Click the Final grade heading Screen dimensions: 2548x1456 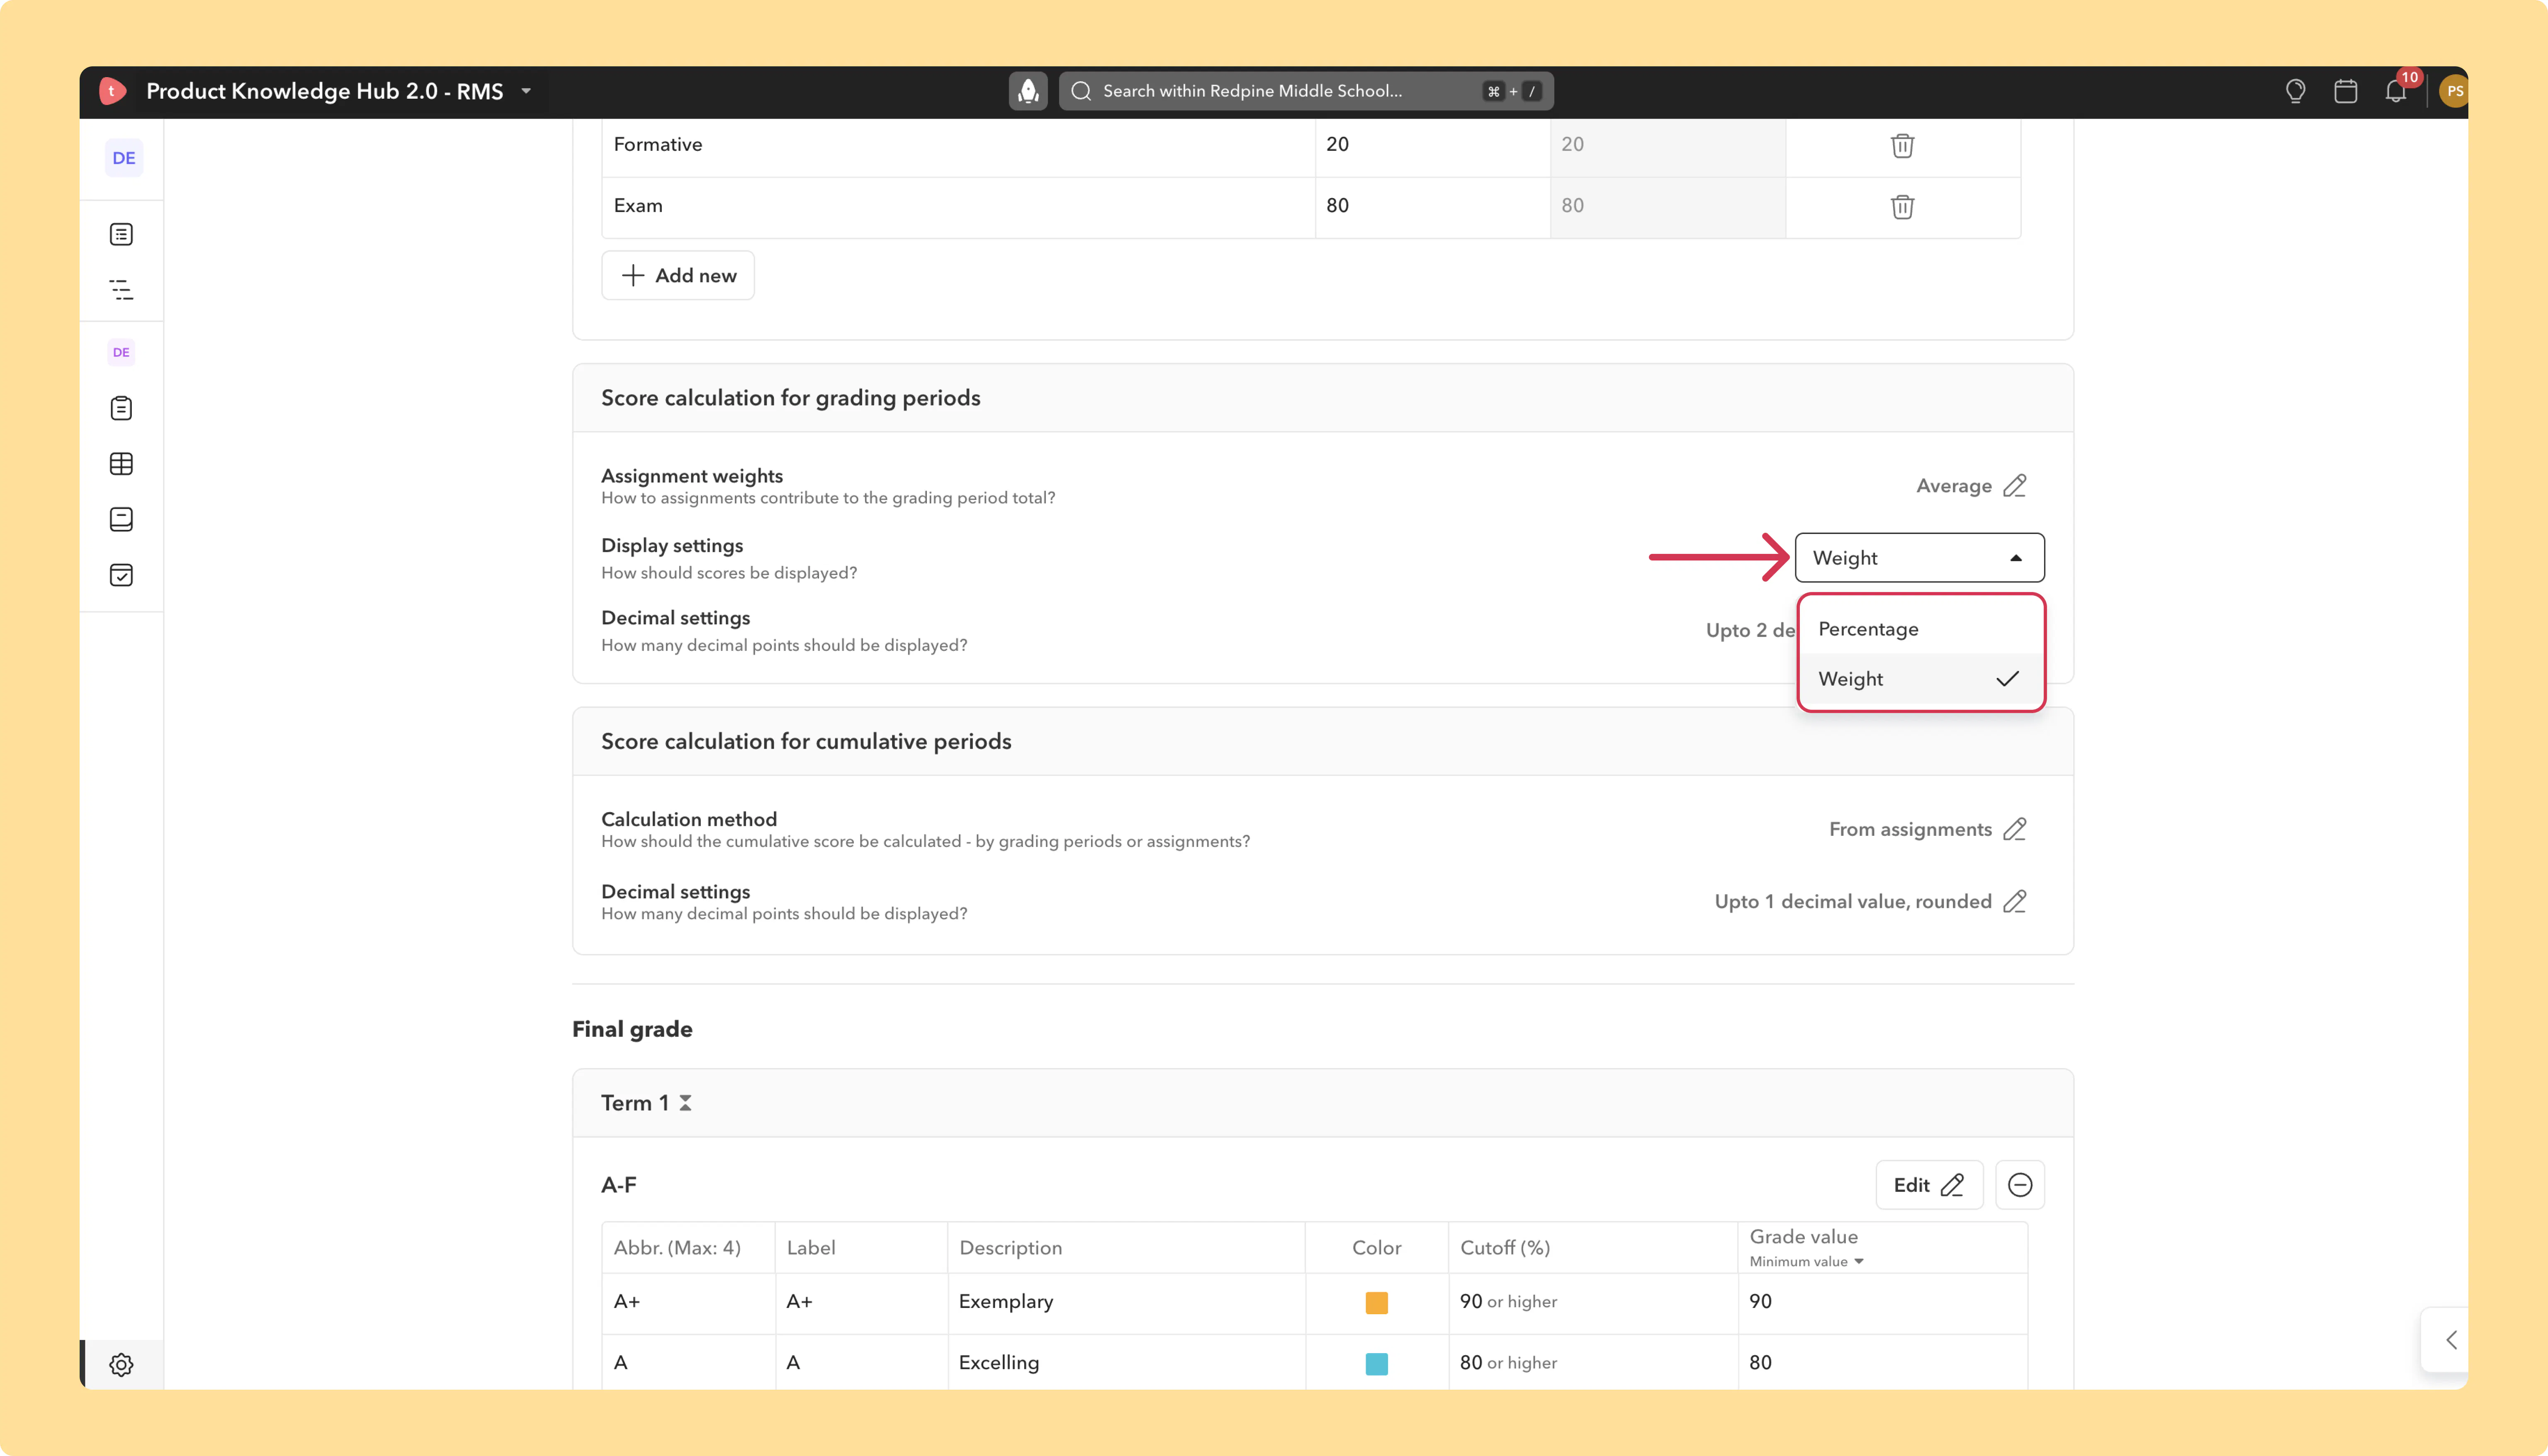[632, 1030]
